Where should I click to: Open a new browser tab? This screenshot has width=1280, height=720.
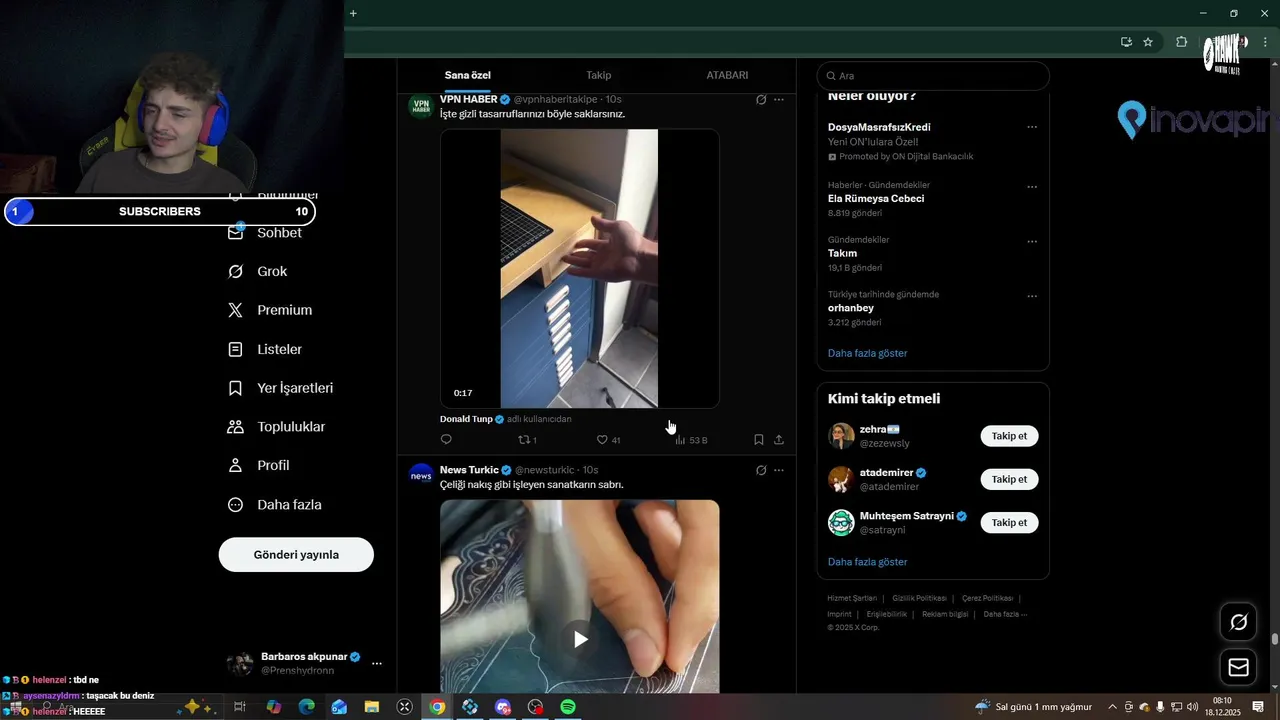(x=353, y=13)
